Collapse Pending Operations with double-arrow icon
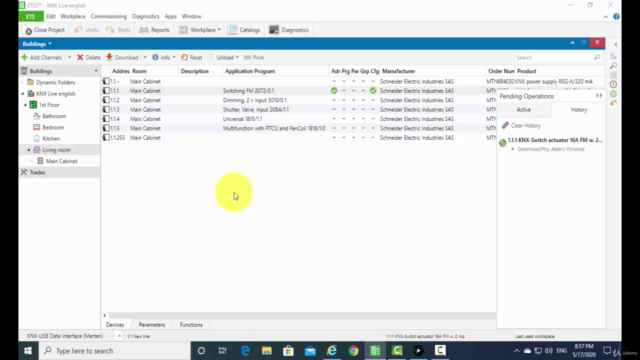The width and height of the screenshot is (640, 360). click(599, 96)
